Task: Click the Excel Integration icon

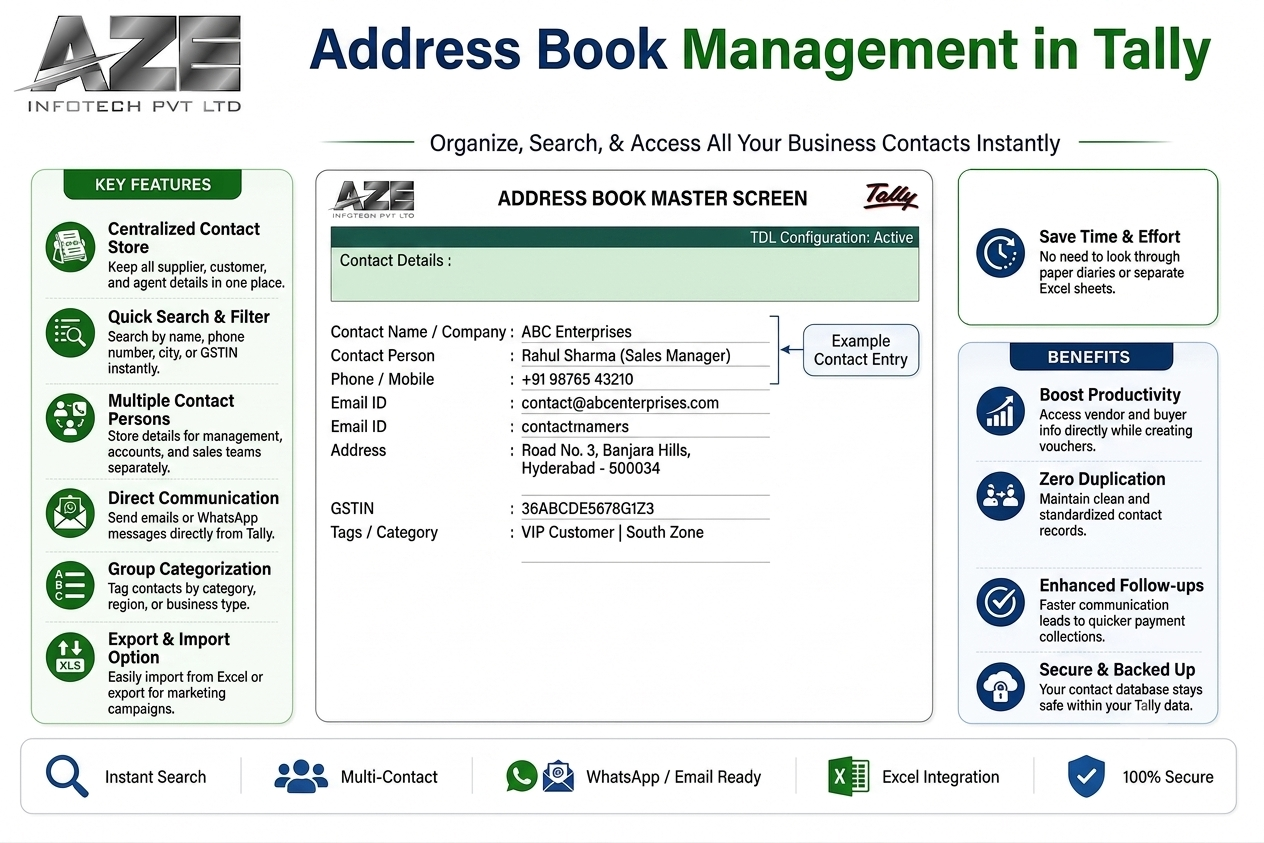Action: click(x=849, y=776)
